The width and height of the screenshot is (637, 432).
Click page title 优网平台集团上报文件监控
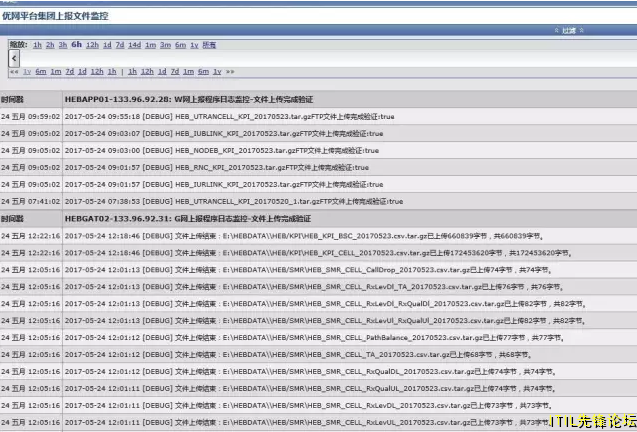(55, 16)
